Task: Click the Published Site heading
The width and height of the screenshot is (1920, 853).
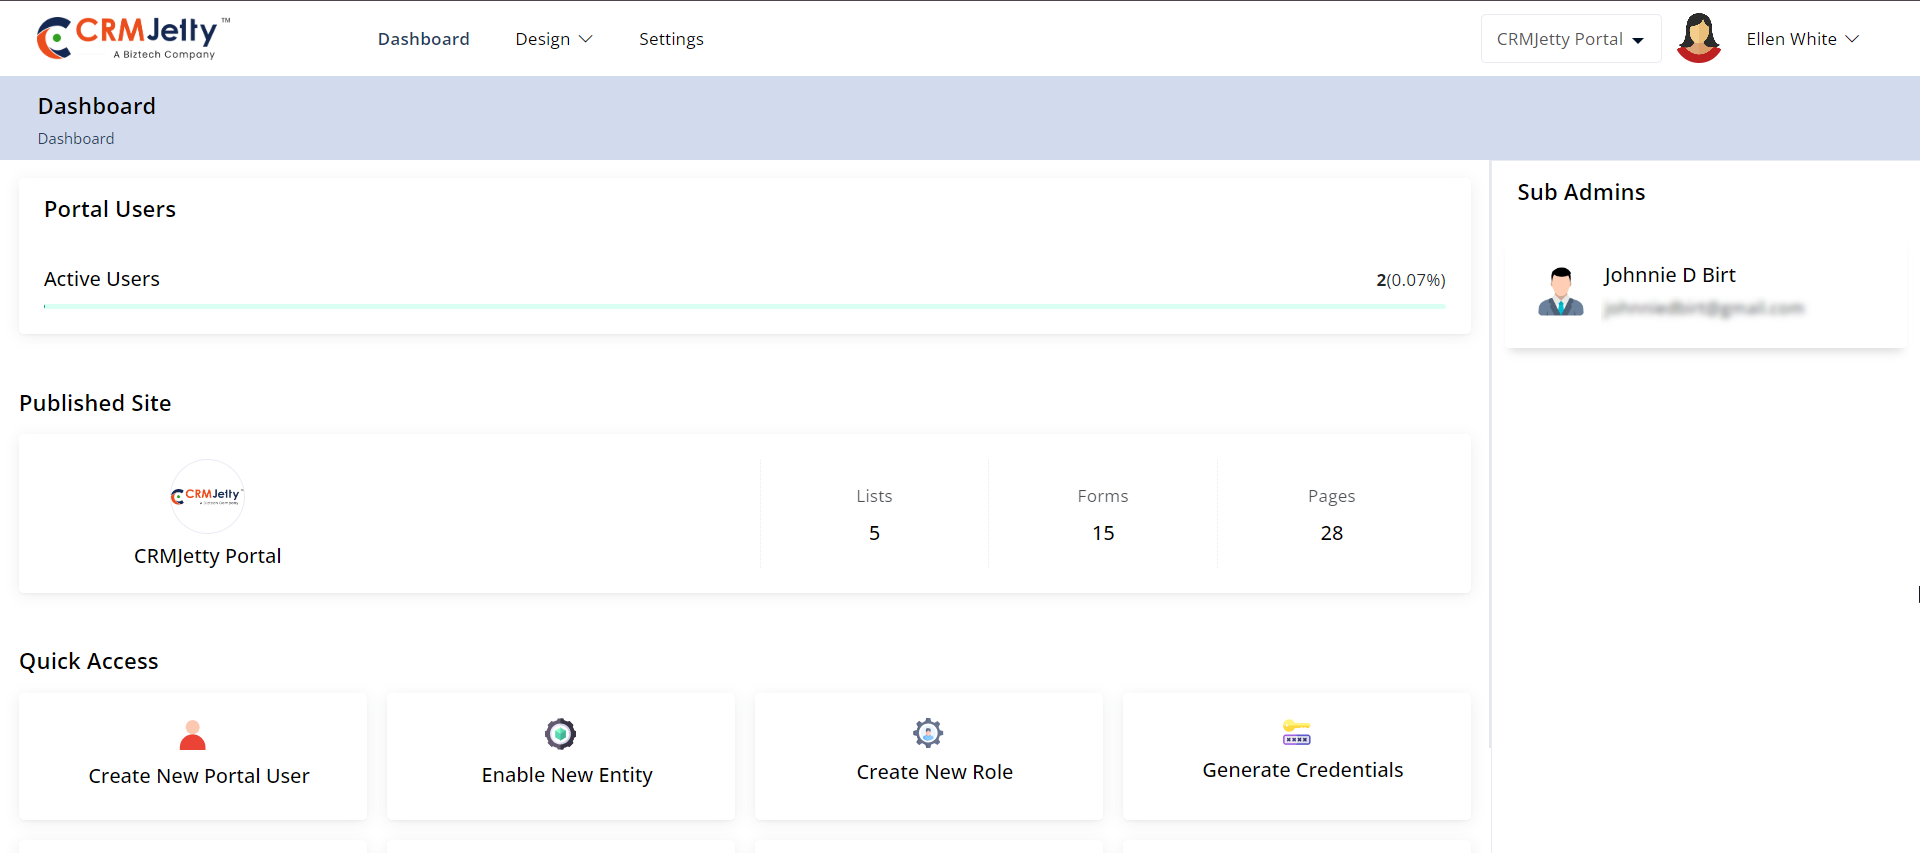Action: click(x=95, y=403)
